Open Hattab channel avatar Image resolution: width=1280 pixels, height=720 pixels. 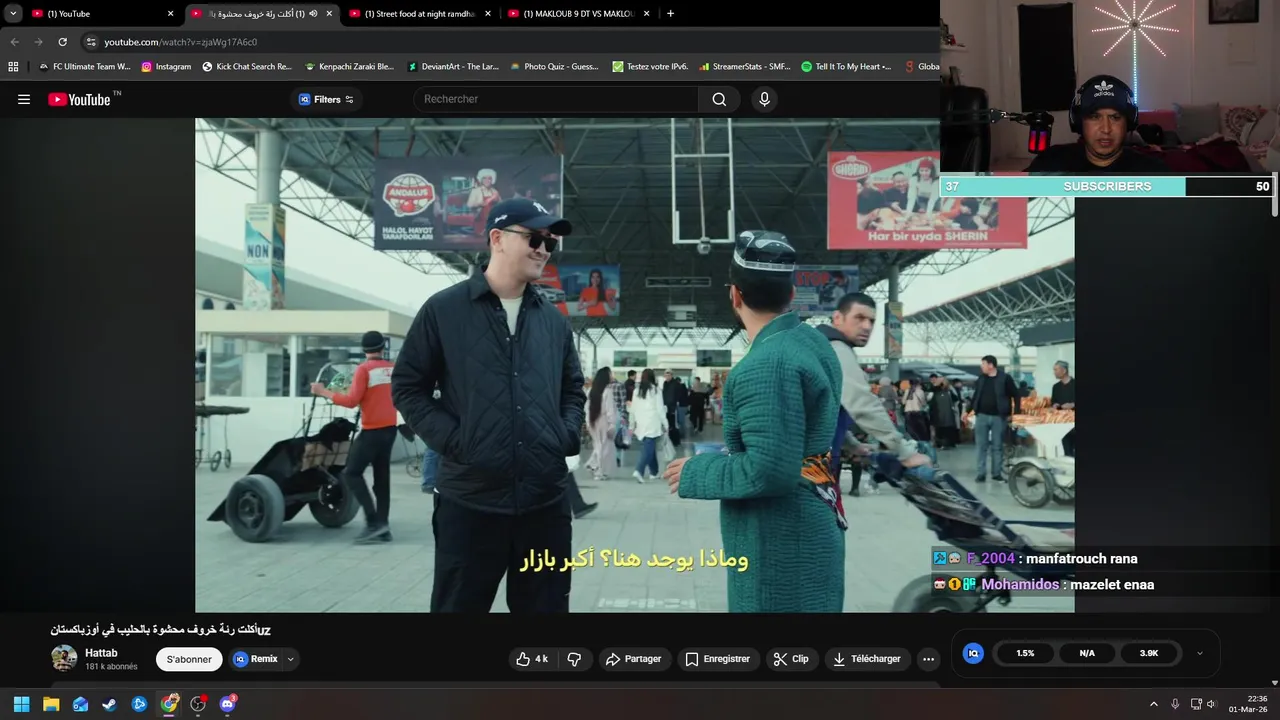click(64, 658)
